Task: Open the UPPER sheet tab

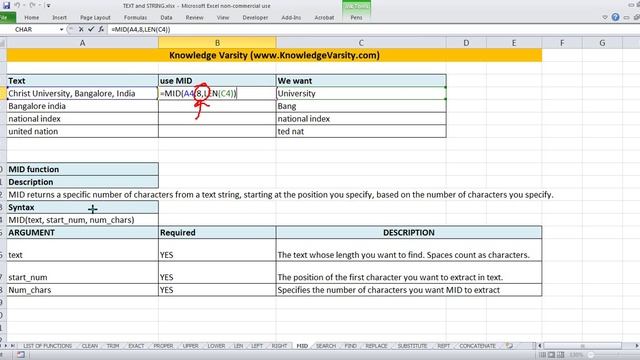Action: pyautogui.click(x=190, y=346)
